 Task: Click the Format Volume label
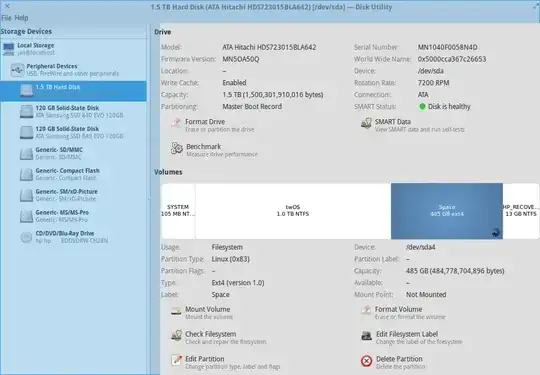pyautogui.click(x=398, y=309)
